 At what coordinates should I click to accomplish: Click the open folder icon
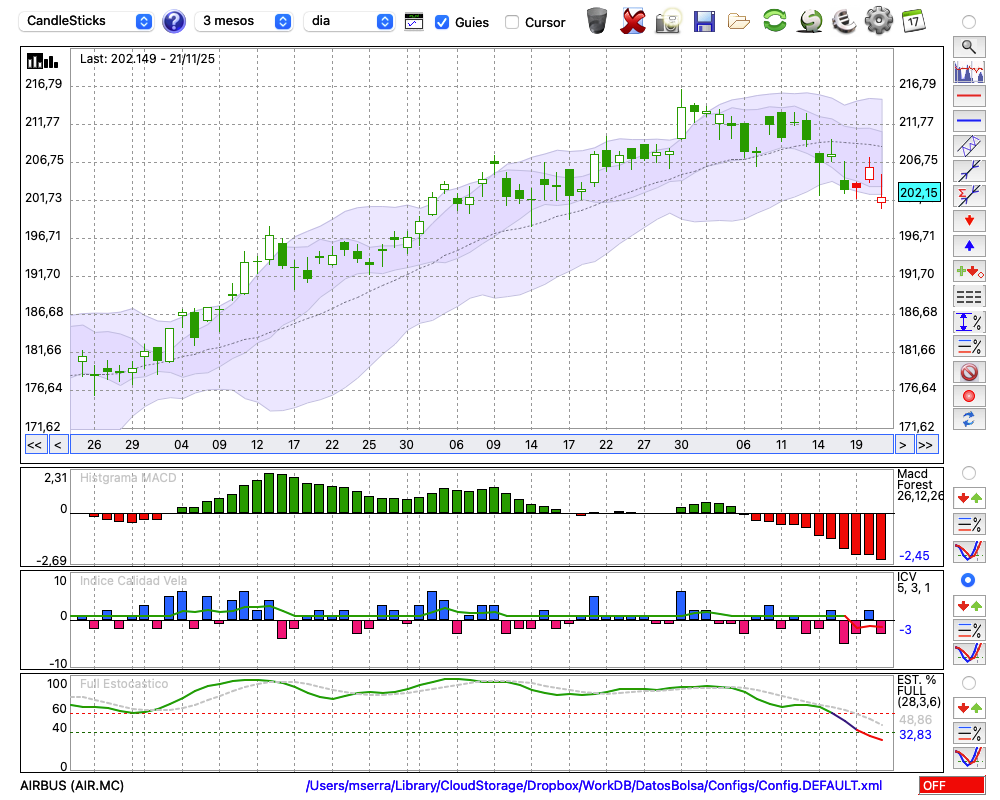(x=739, y=22)
